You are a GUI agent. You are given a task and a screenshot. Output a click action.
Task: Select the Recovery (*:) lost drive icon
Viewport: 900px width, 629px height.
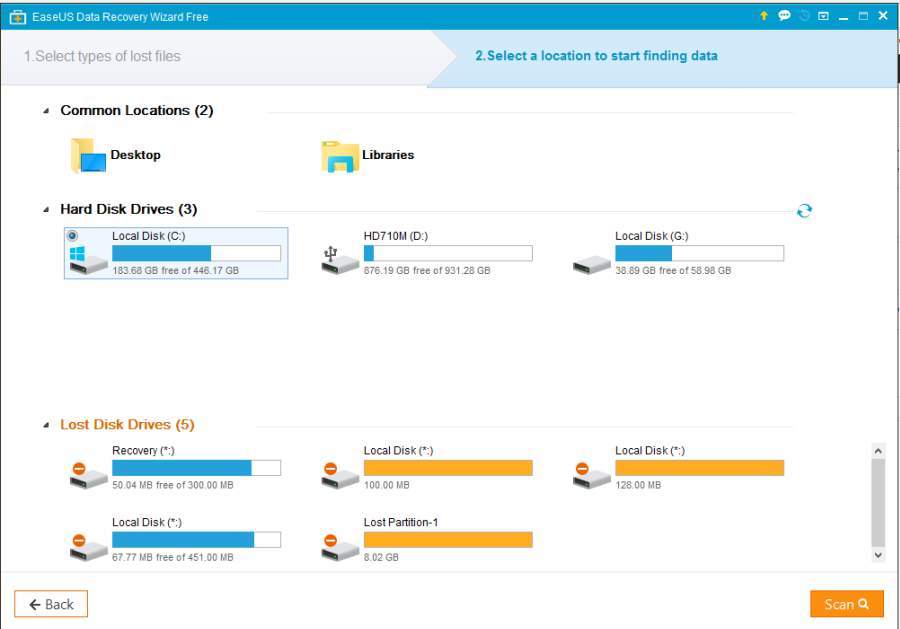pyautogui.click(x=88, y=476)
